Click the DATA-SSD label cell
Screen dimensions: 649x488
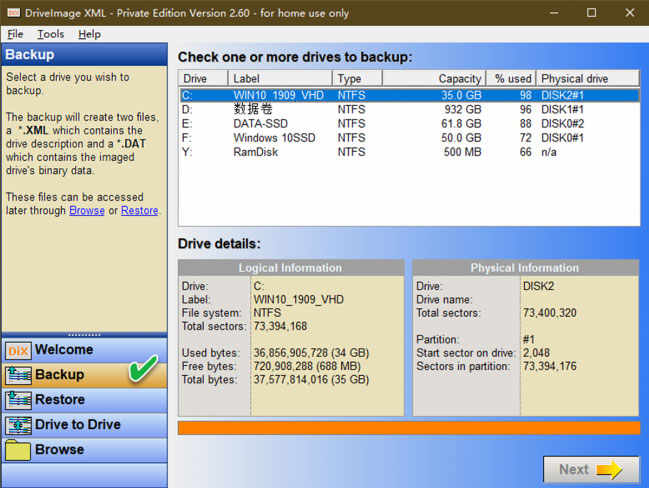[x=260, y=123]
